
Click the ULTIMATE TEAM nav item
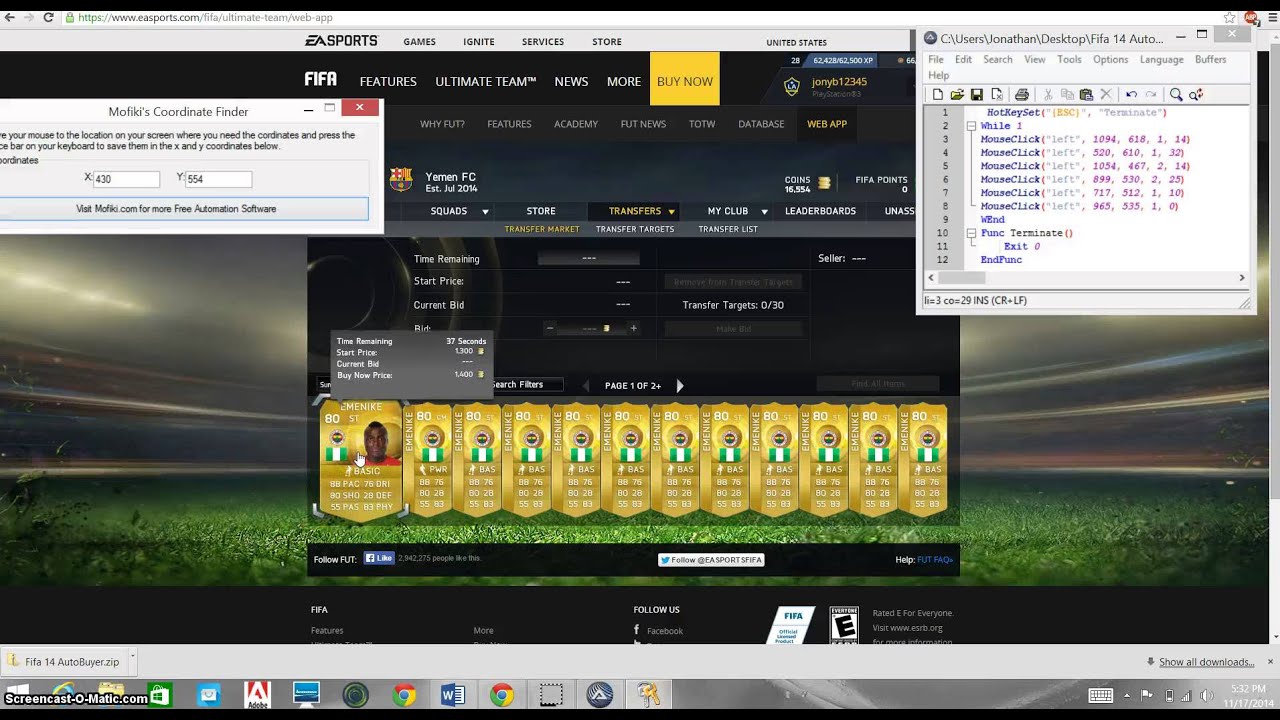tap(486, 81)
